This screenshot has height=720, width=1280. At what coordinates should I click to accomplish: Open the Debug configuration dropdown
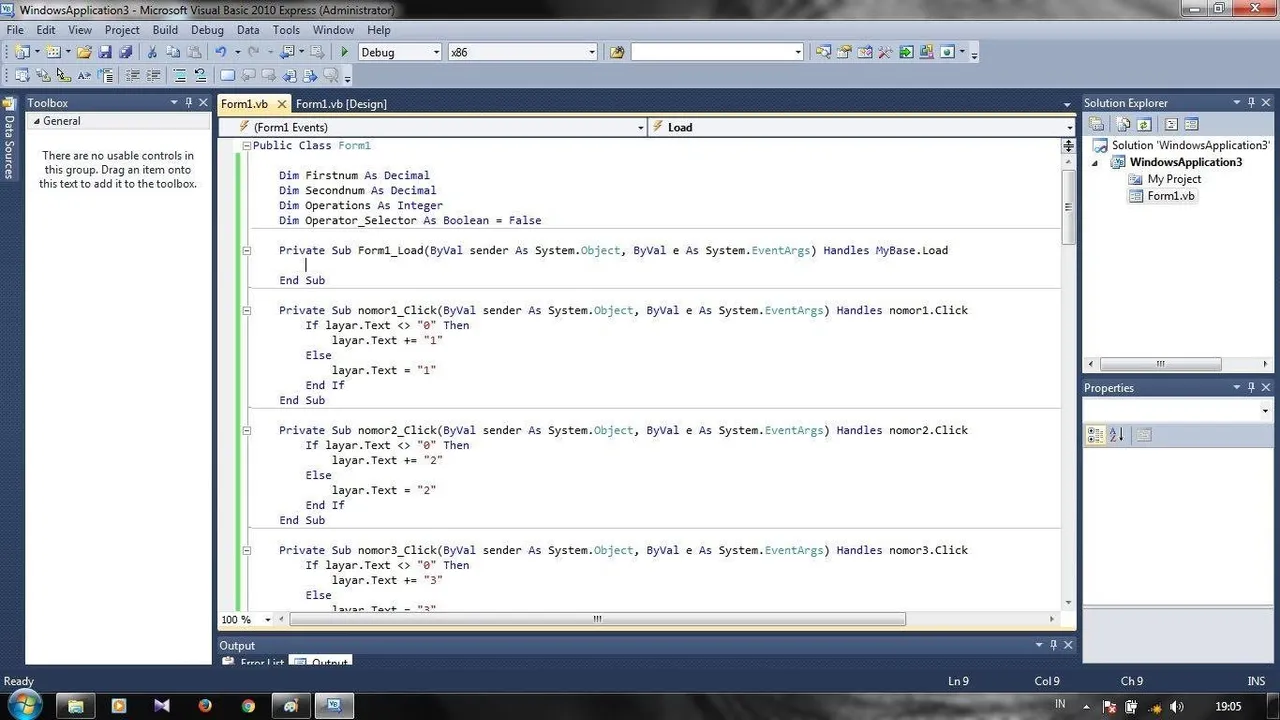(436, 52)
